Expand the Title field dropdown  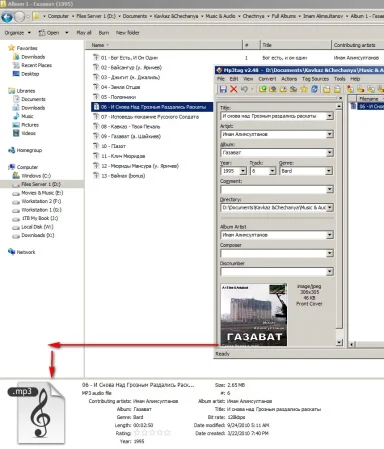(329, 116)
